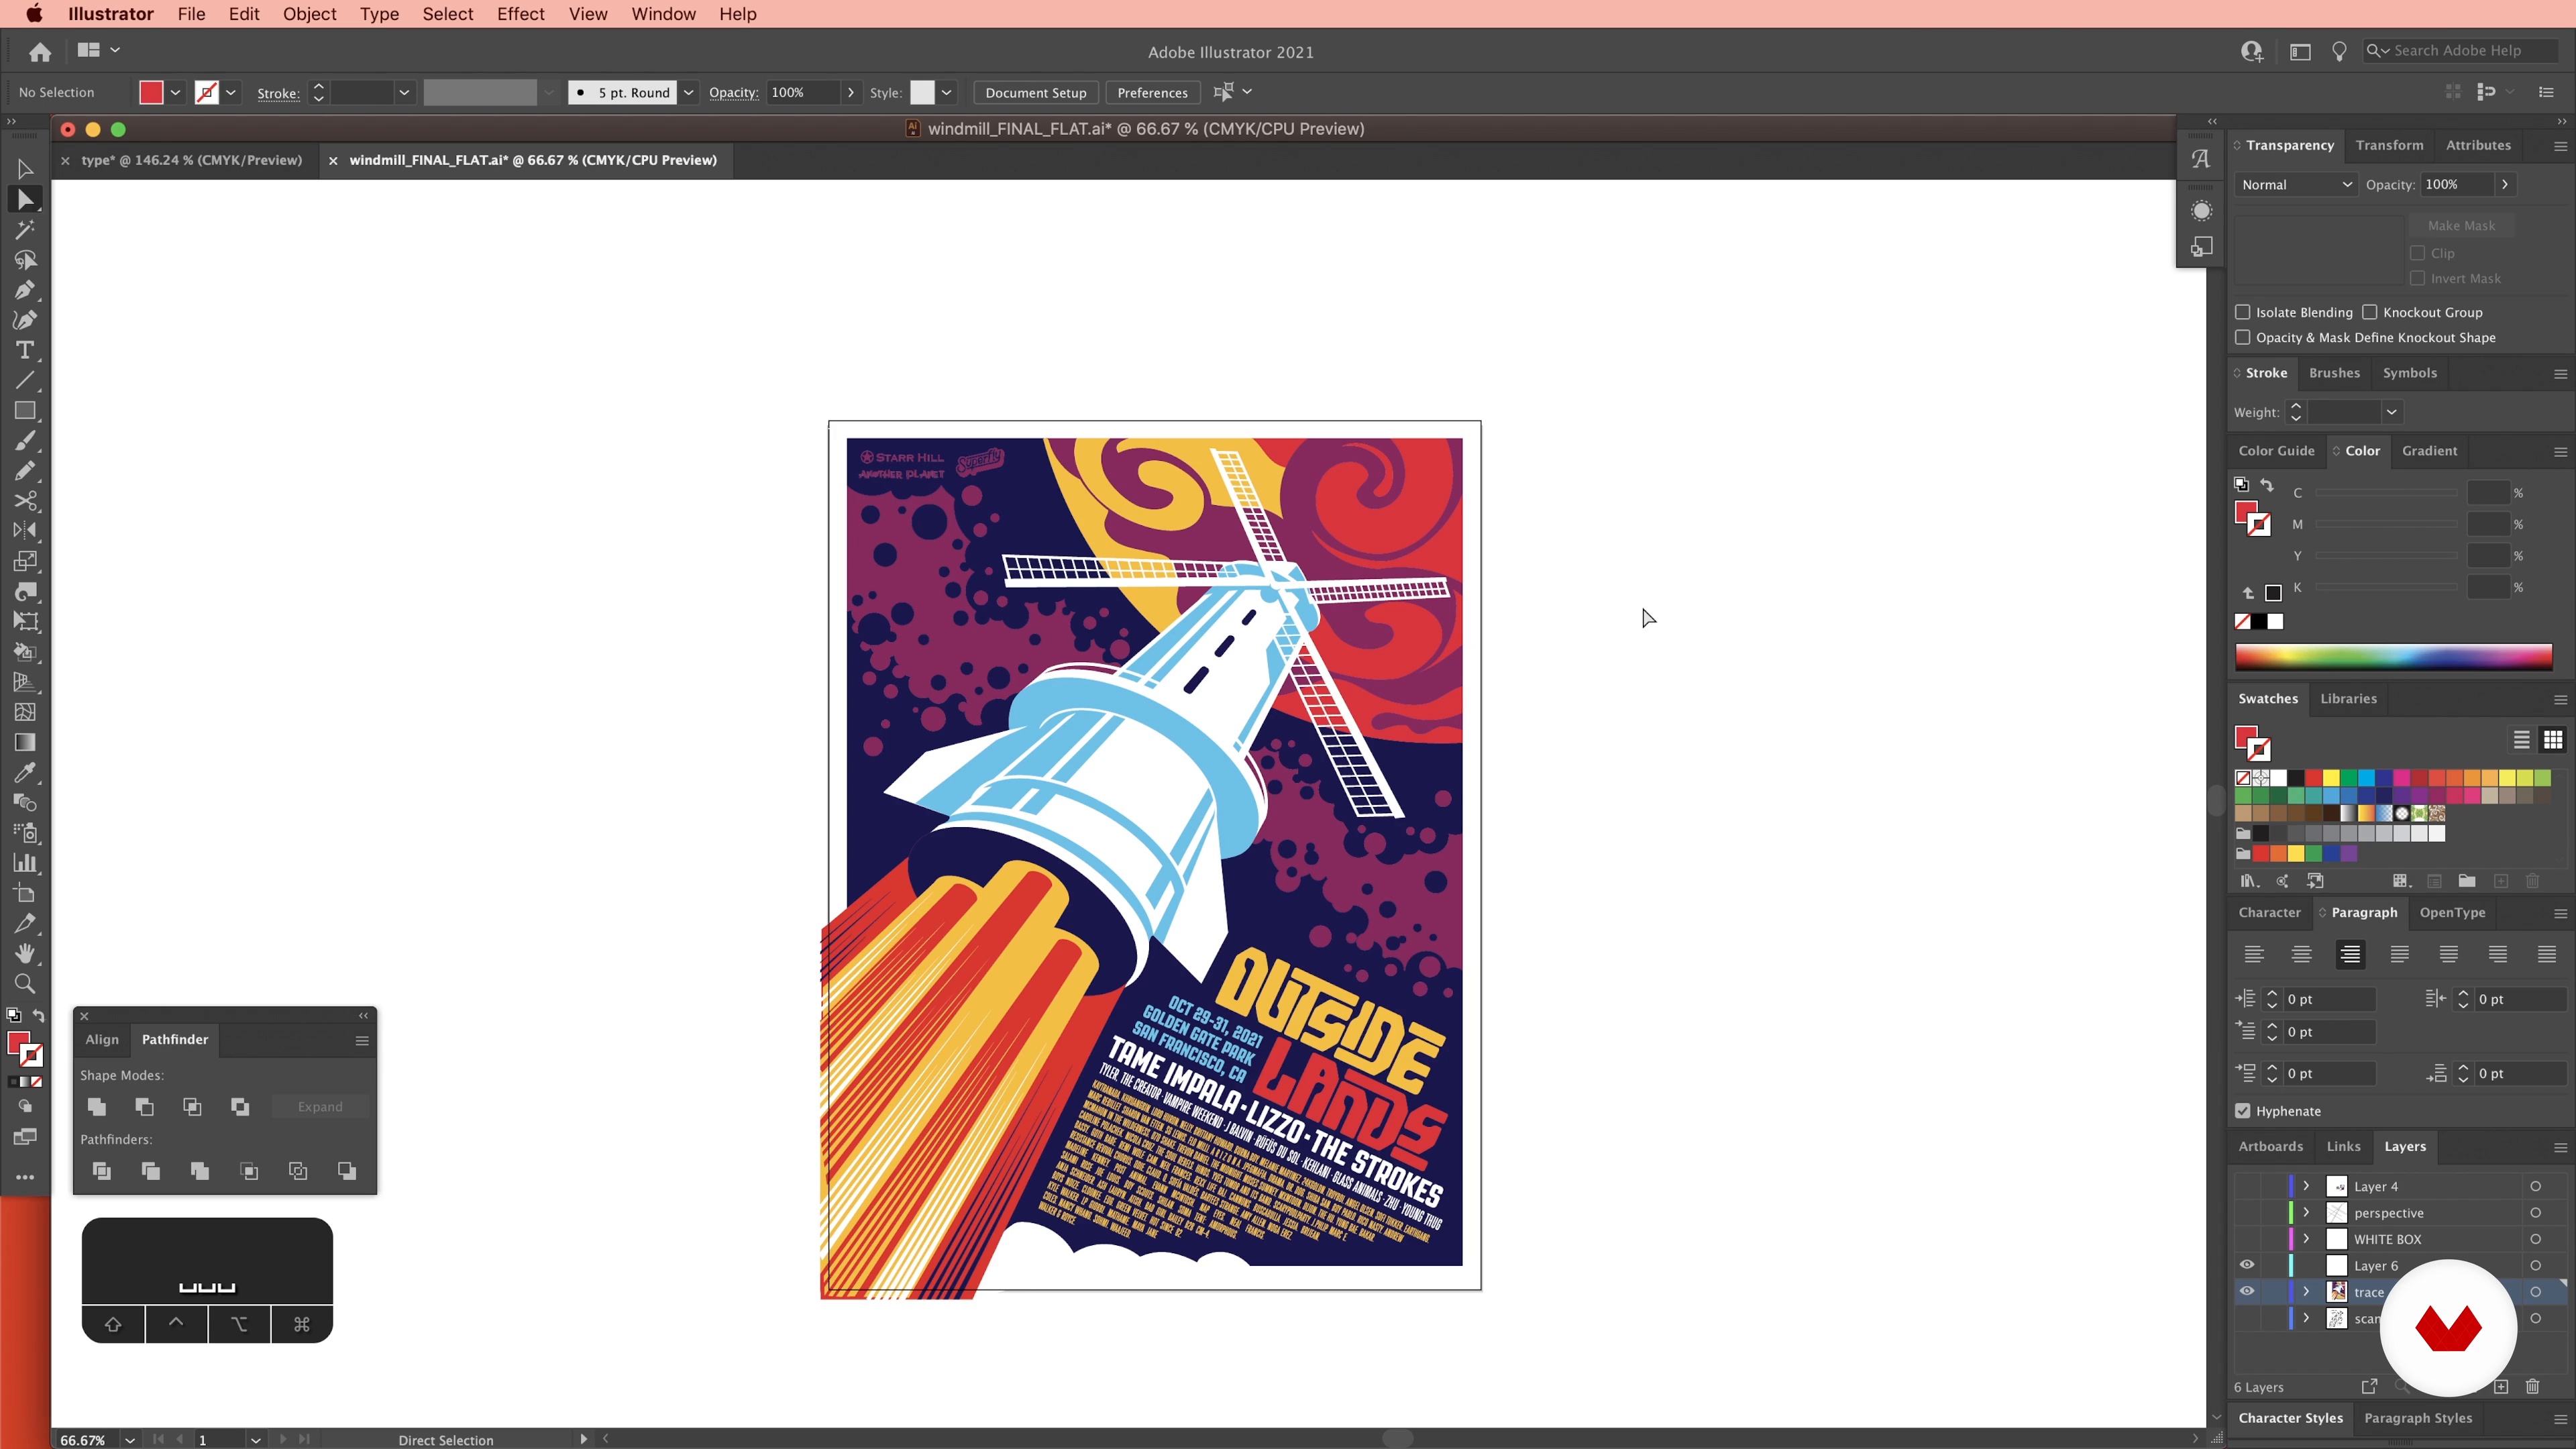Click Minus Front shape mode icon
The width and height of the screenshot is (2576, 1449).
(x=145, y=1106)
